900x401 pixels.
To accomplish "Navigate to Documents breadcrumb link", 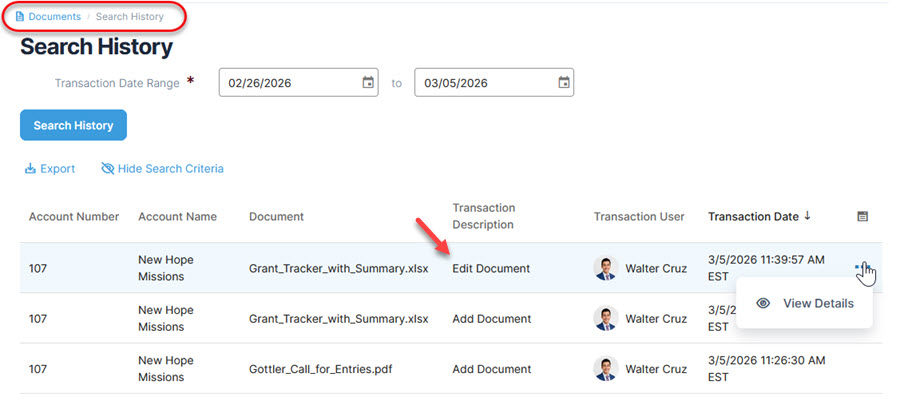I will pos(54,17).
